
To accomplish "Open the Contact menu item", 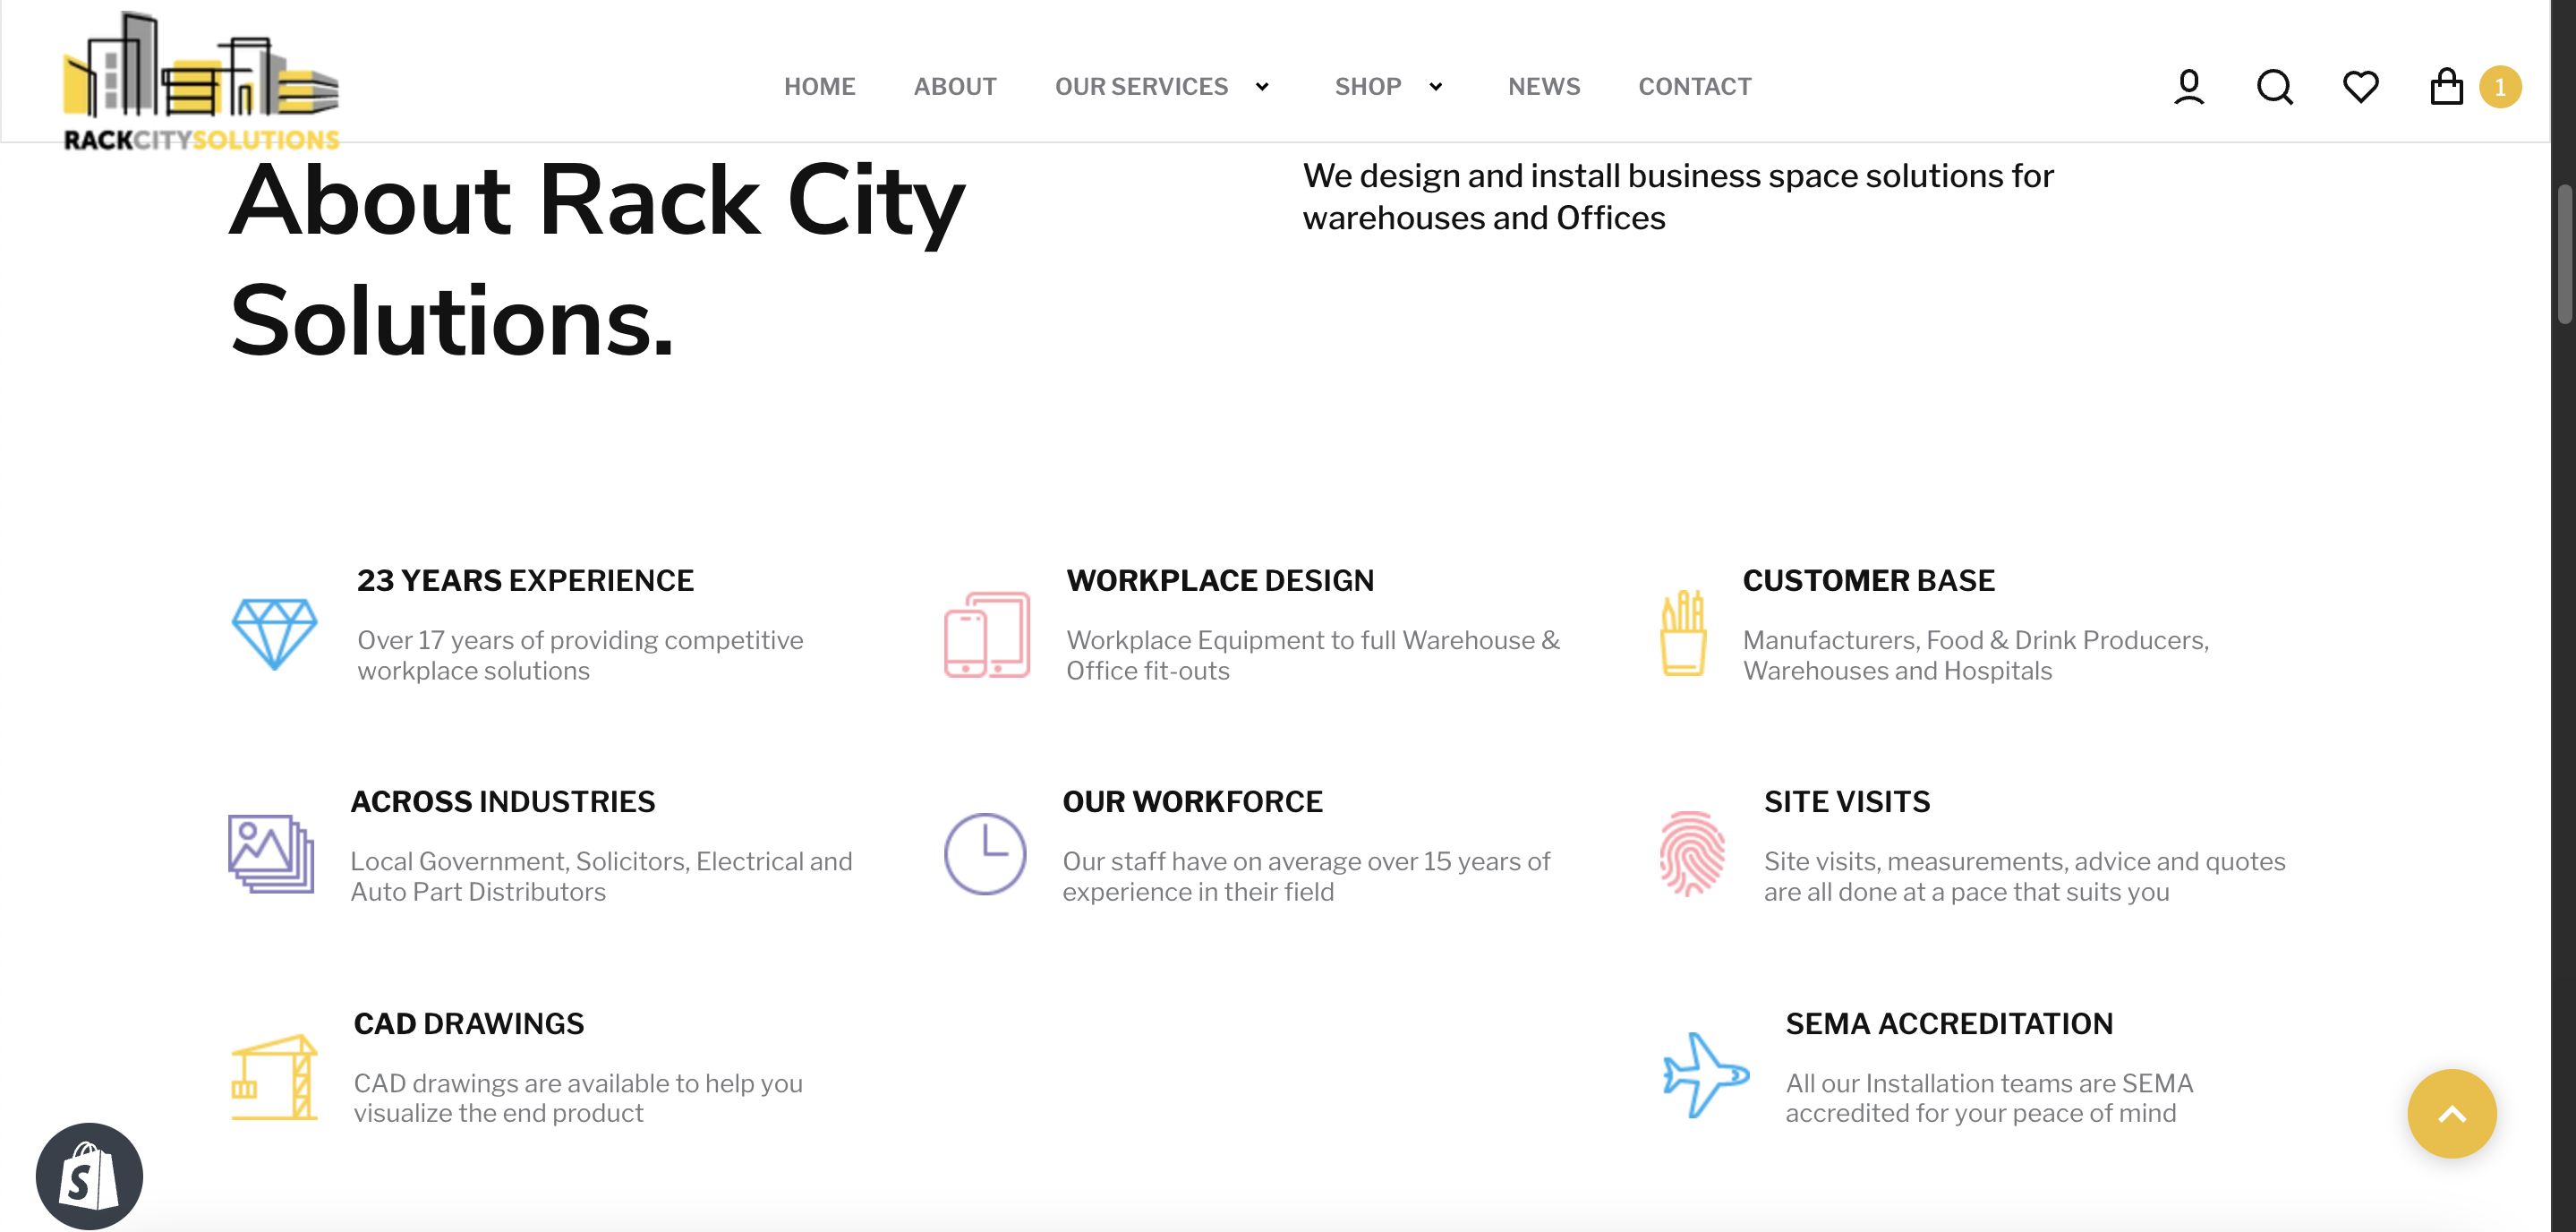I will click(x=1694, y=87).
